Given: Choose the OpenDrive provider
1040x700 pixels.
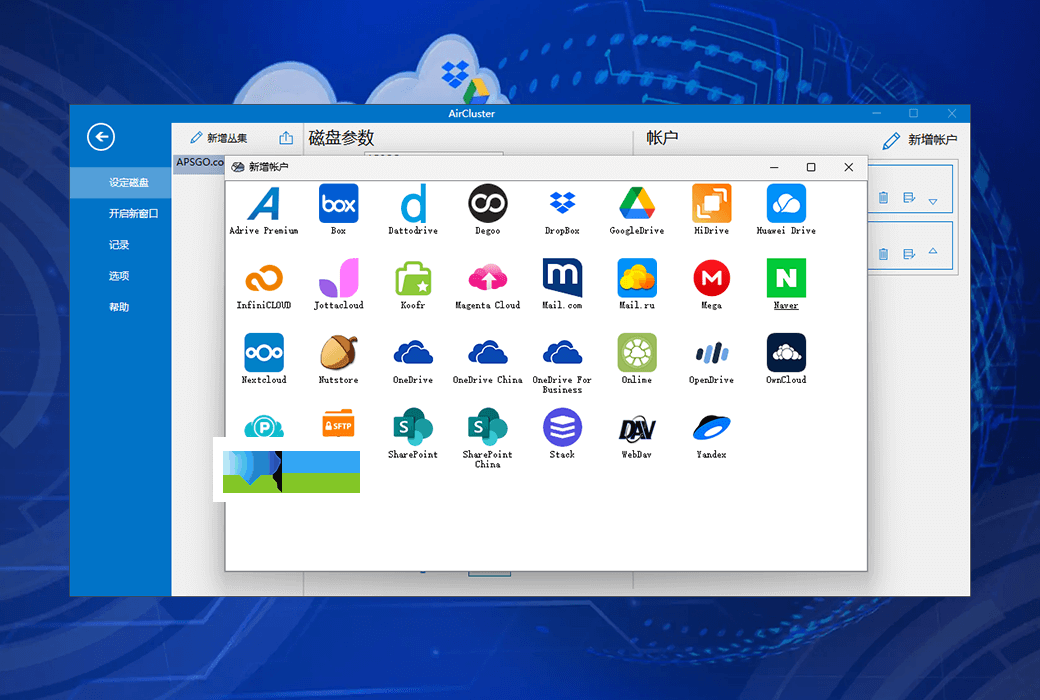Looking at the screenshot, I should click(x=711, y=360).
